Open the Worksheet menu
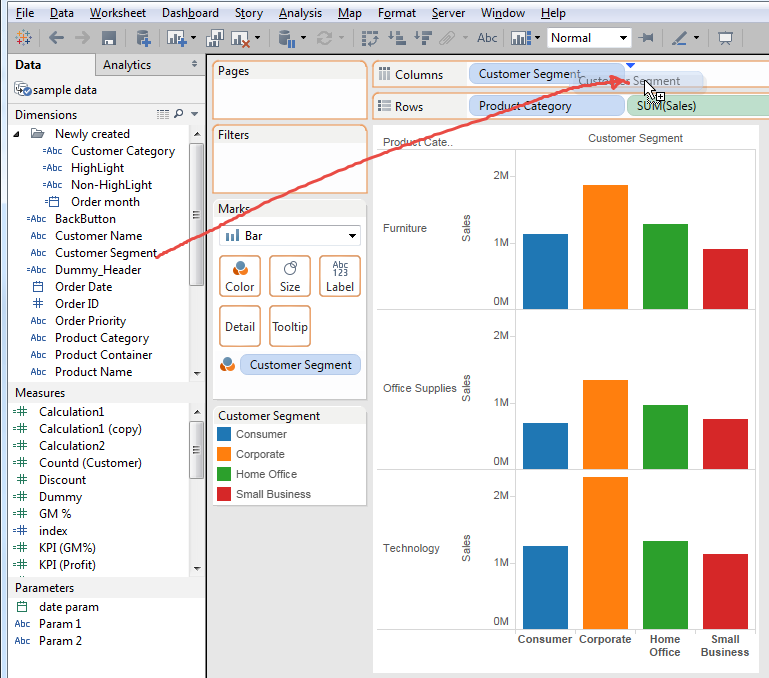Viewport: 769px width, 678px height. 118,13
